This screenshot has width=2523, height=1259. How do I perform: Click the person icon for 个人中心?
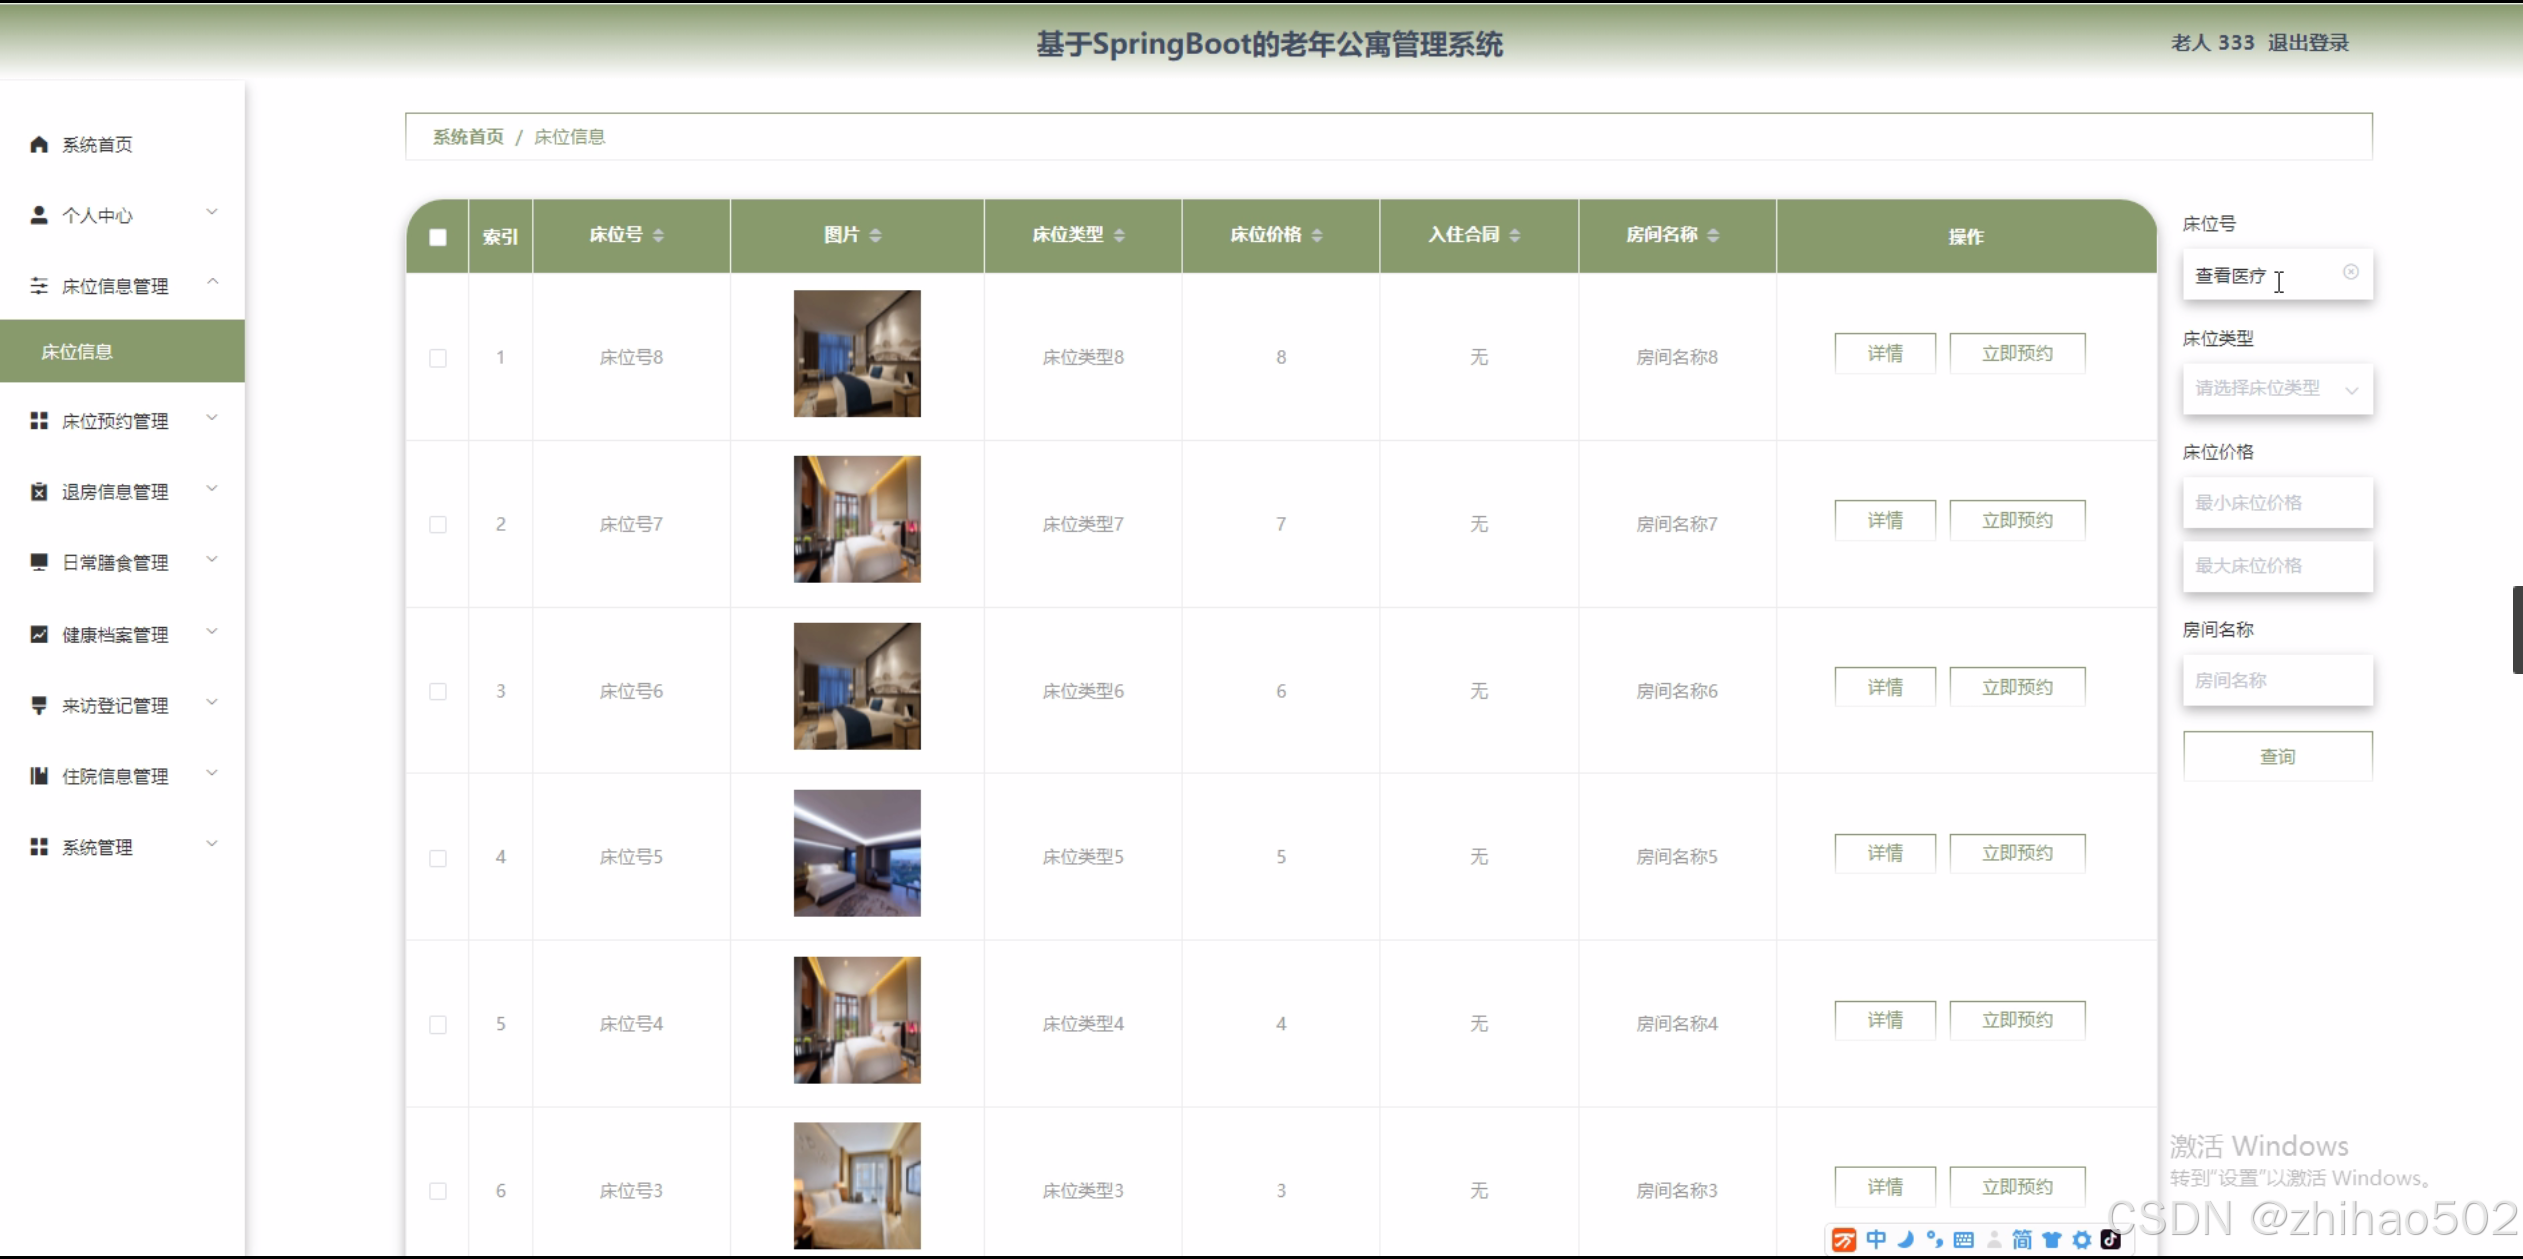click(x=39, y=215)
